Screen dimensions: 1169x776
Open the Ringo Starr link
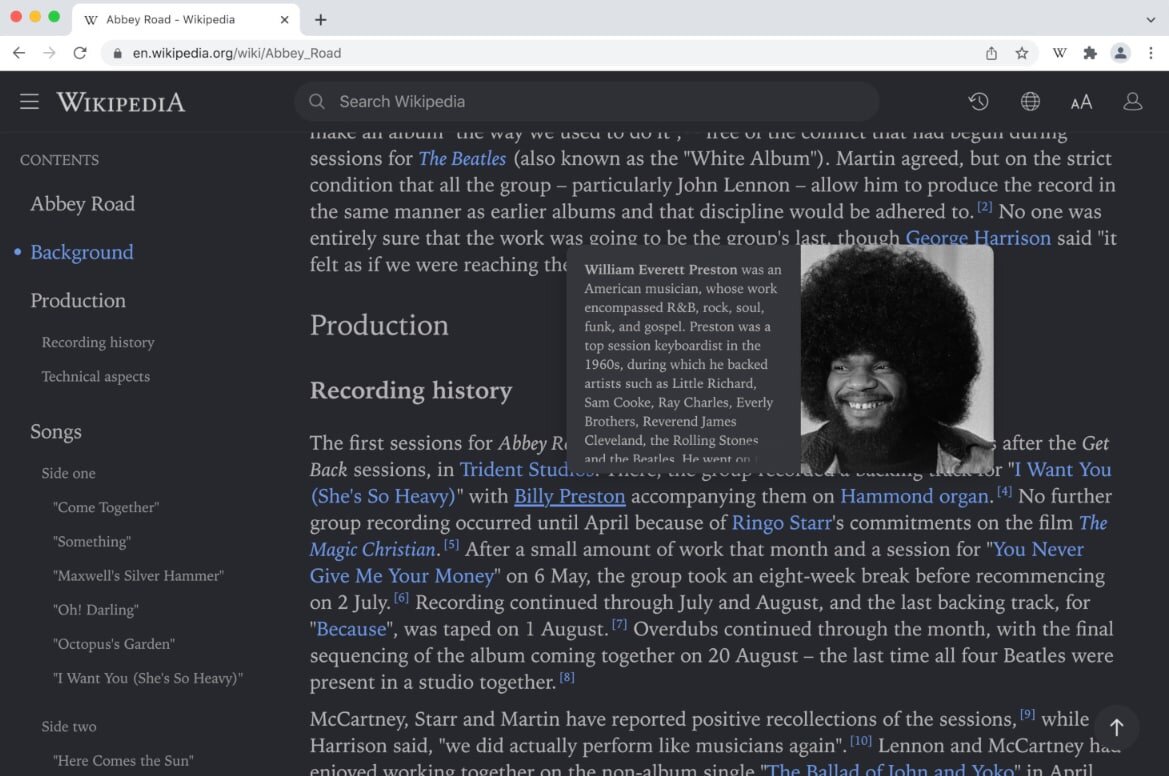(x=781, y=523)
